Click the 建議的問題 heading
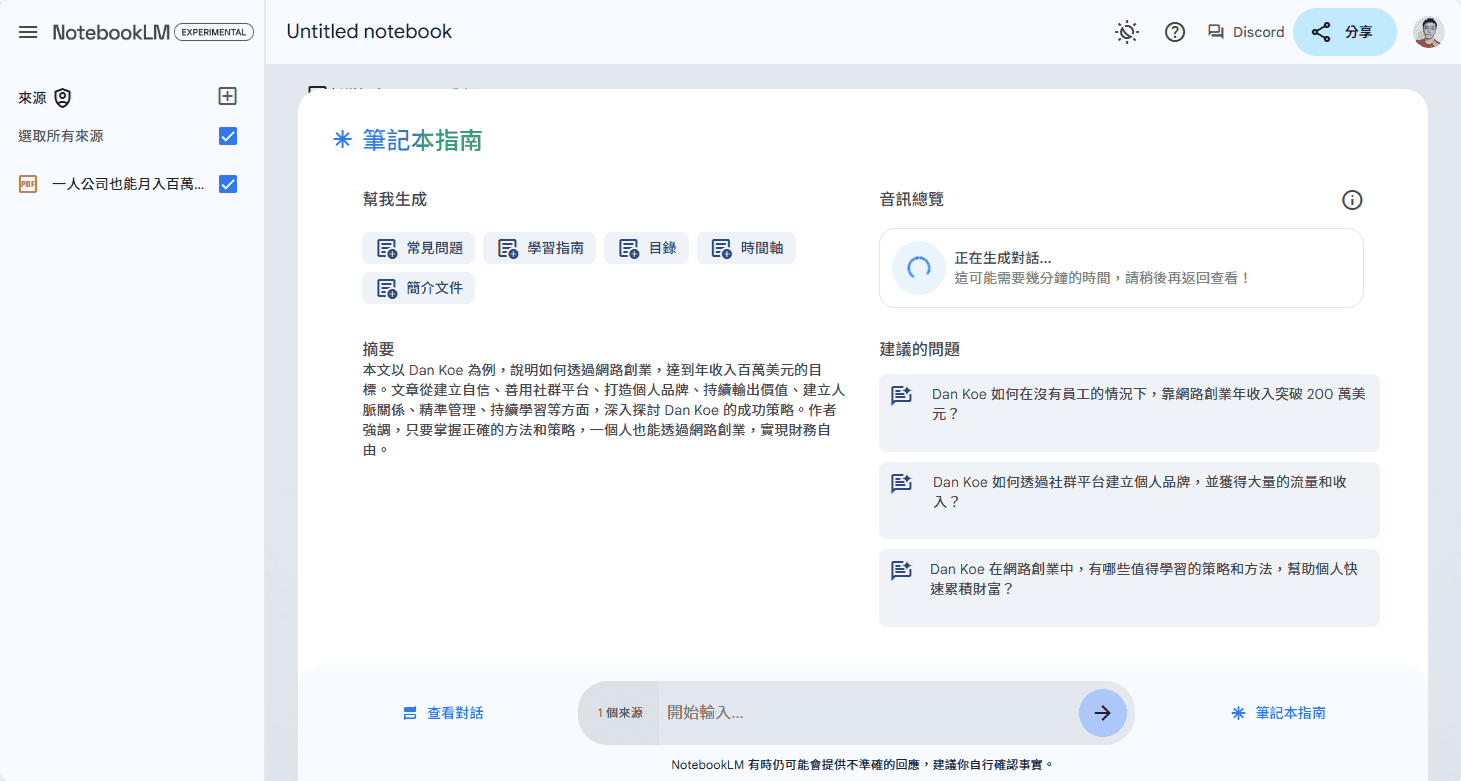Screen dimensions: 1461x781 tap(920, 349)
